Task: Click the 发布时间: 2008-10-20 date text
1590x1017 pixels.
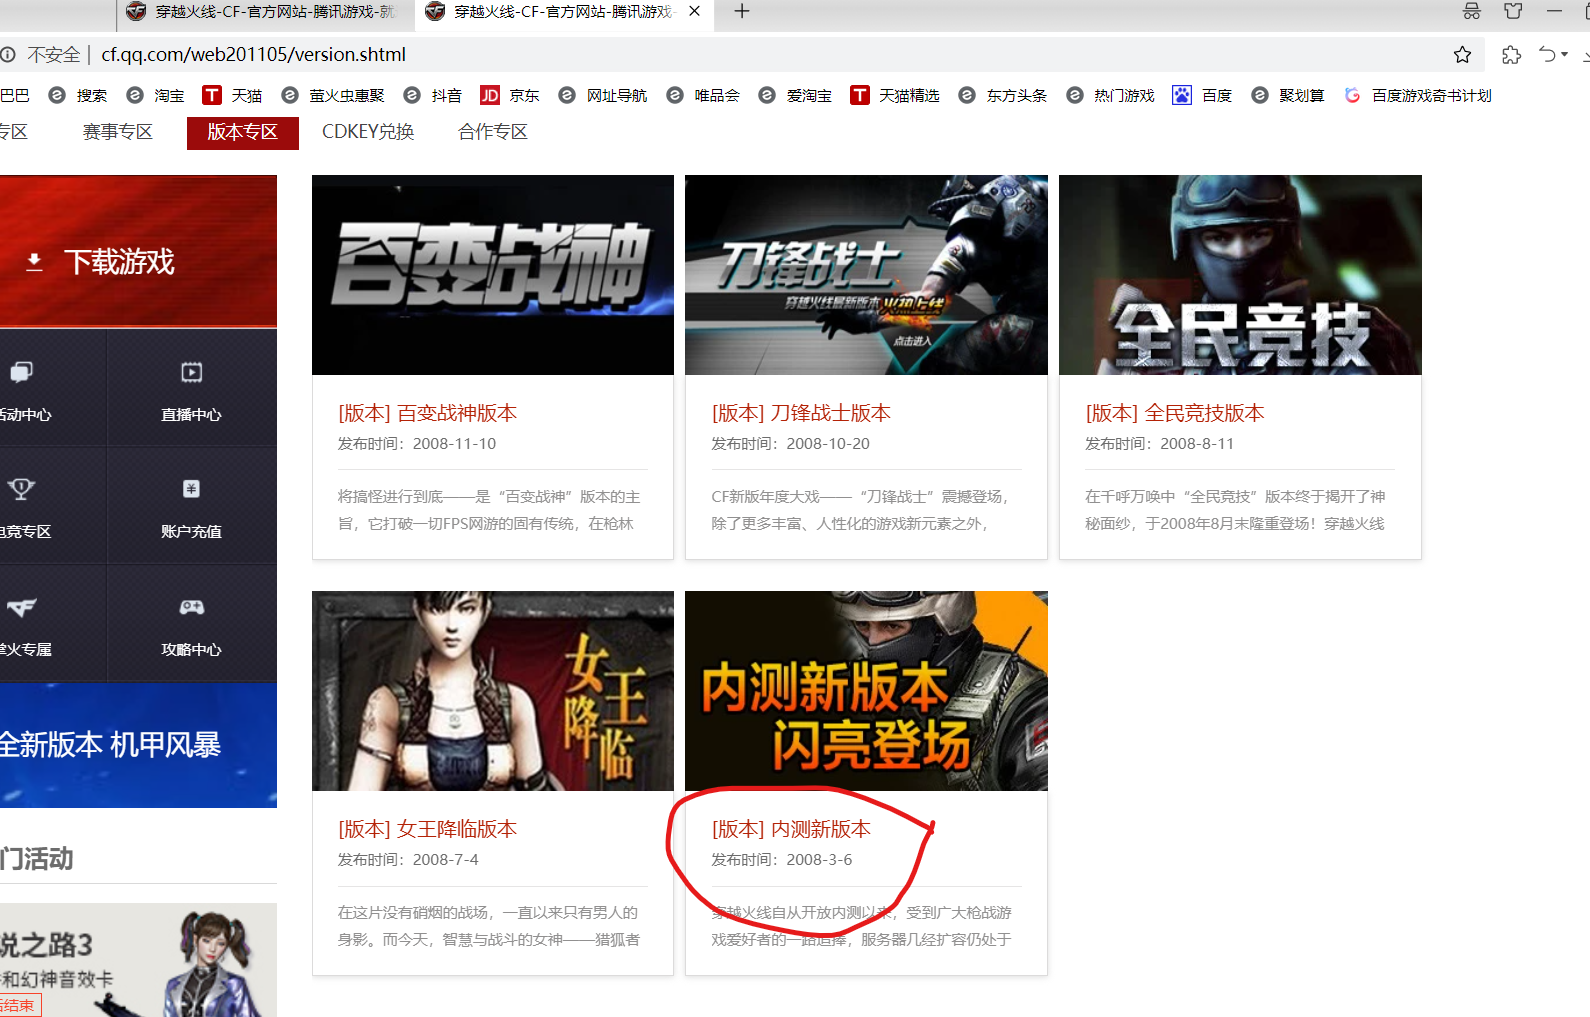Action: (791, 444)
